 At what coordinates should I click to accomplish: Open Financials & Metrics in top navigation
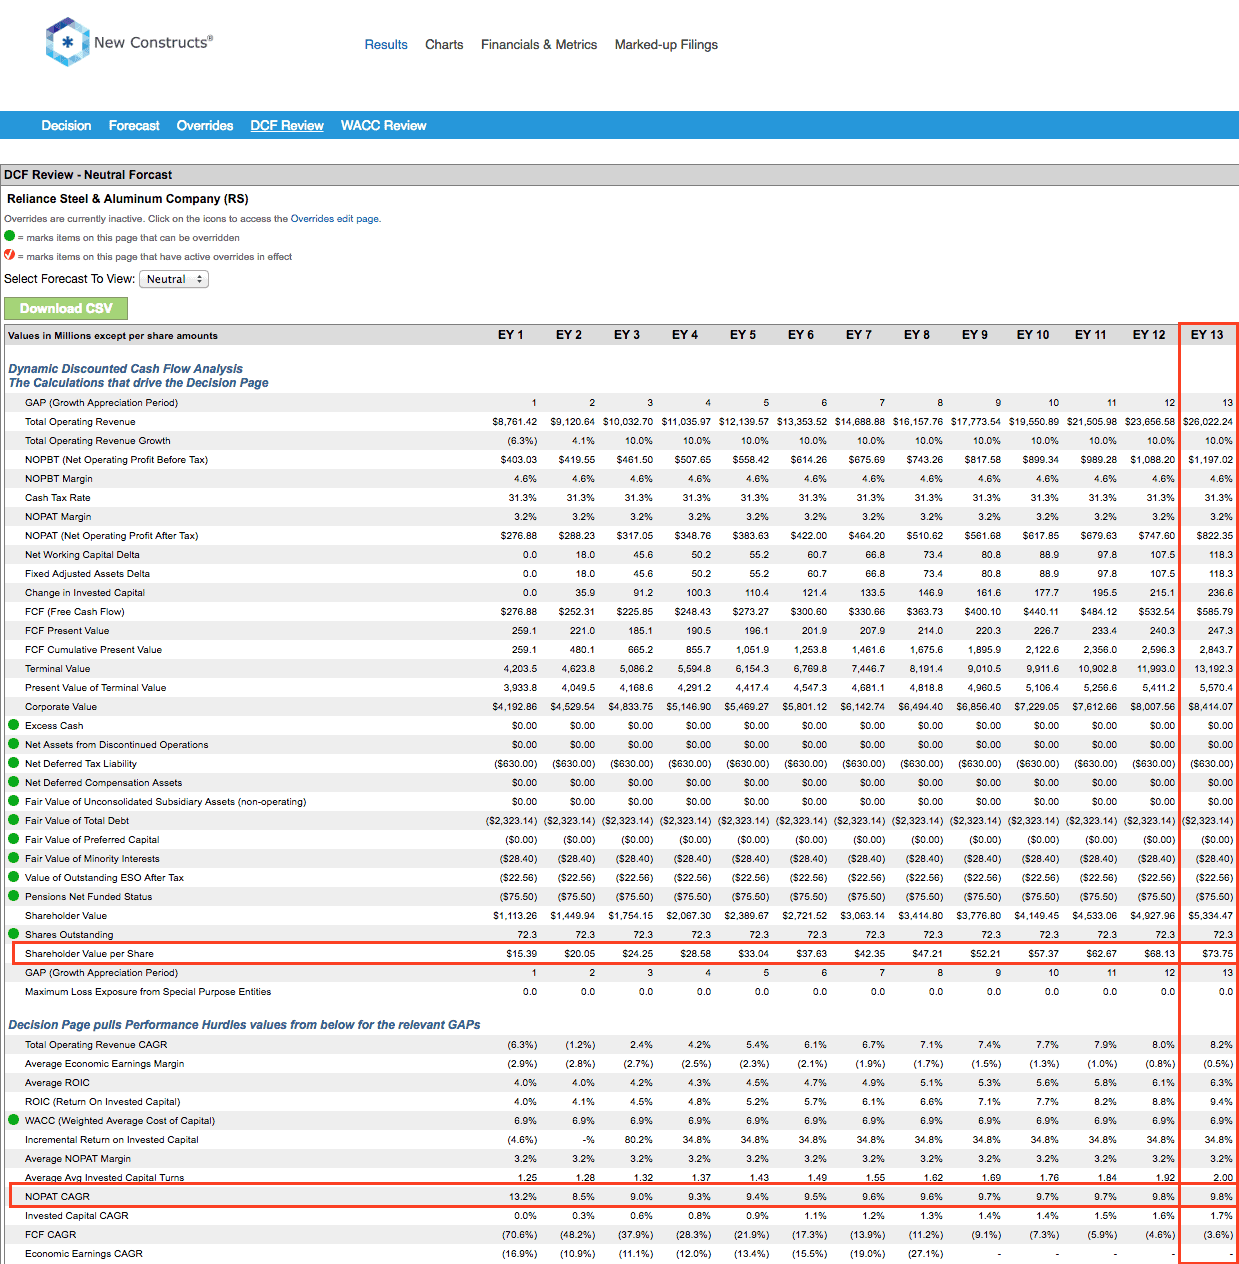(x=539, y=45)
